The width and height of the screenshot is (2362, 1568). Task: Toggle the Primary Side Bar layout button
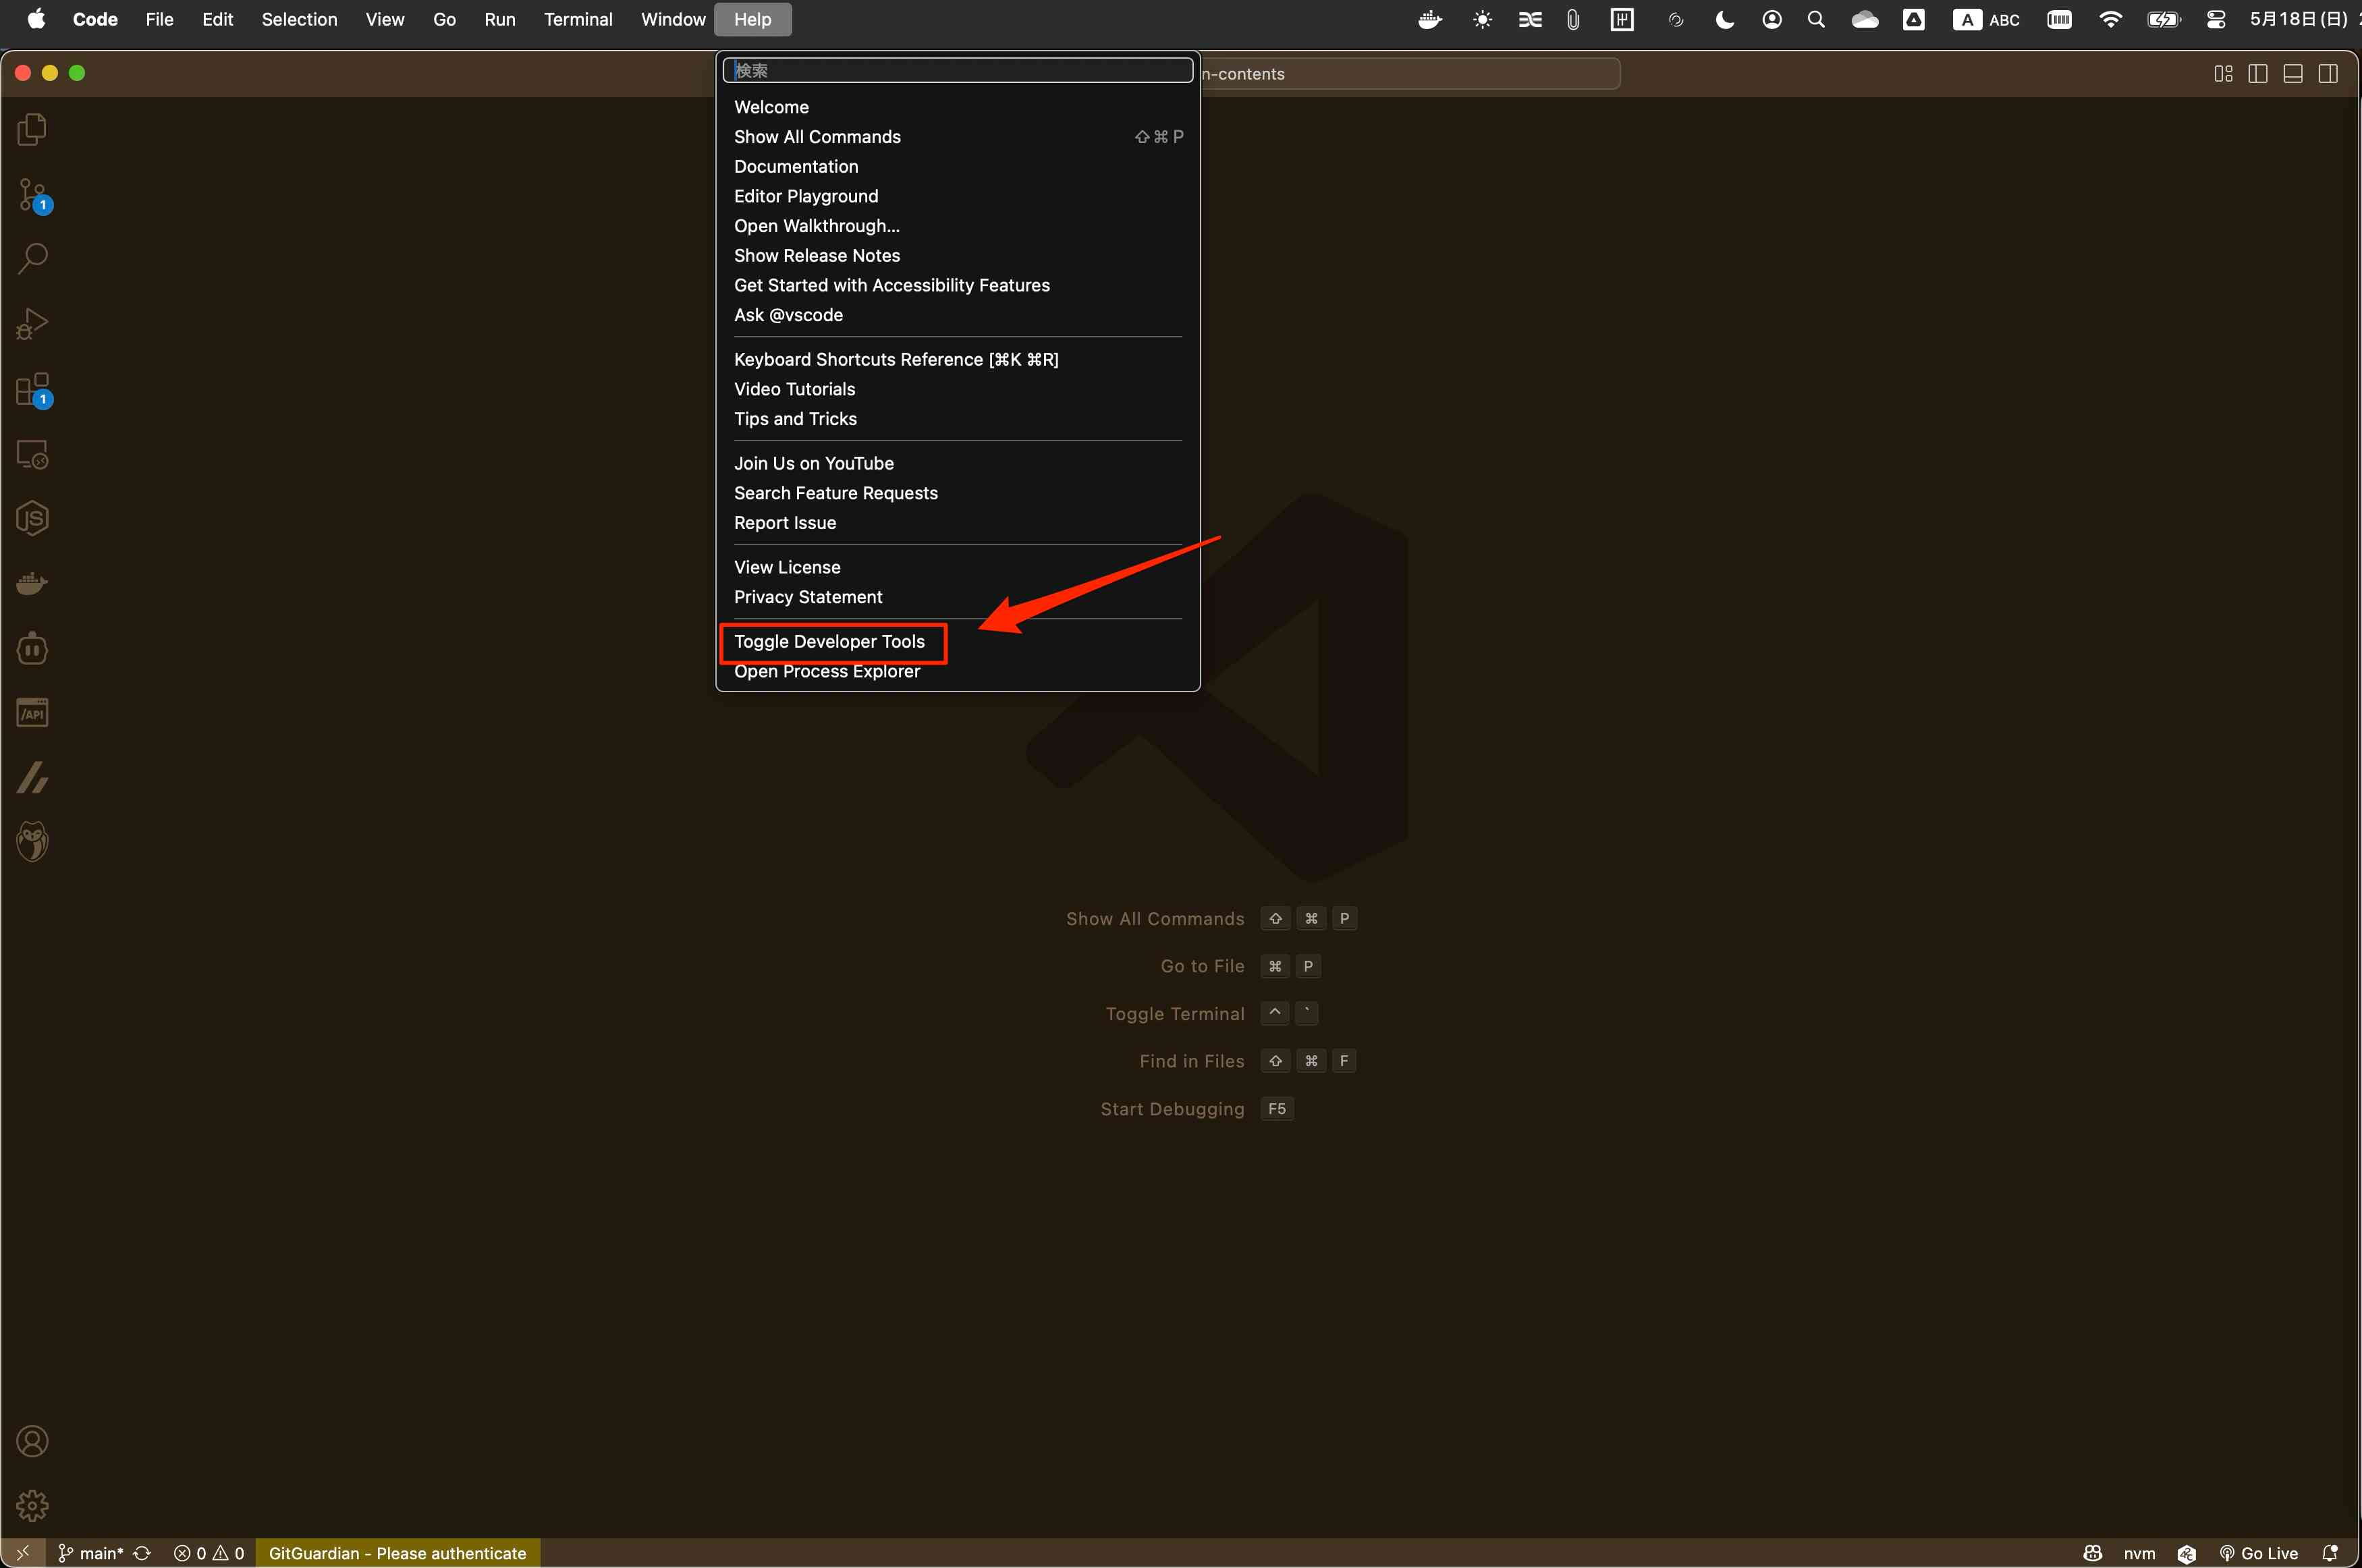[x=2257, y=74]
